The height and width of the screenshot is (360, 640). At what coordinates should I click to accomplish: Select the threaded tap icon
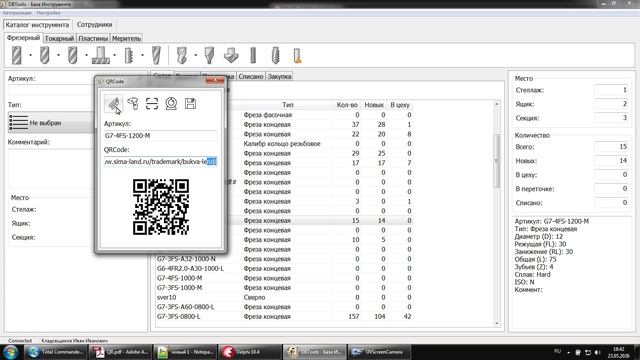276,55
